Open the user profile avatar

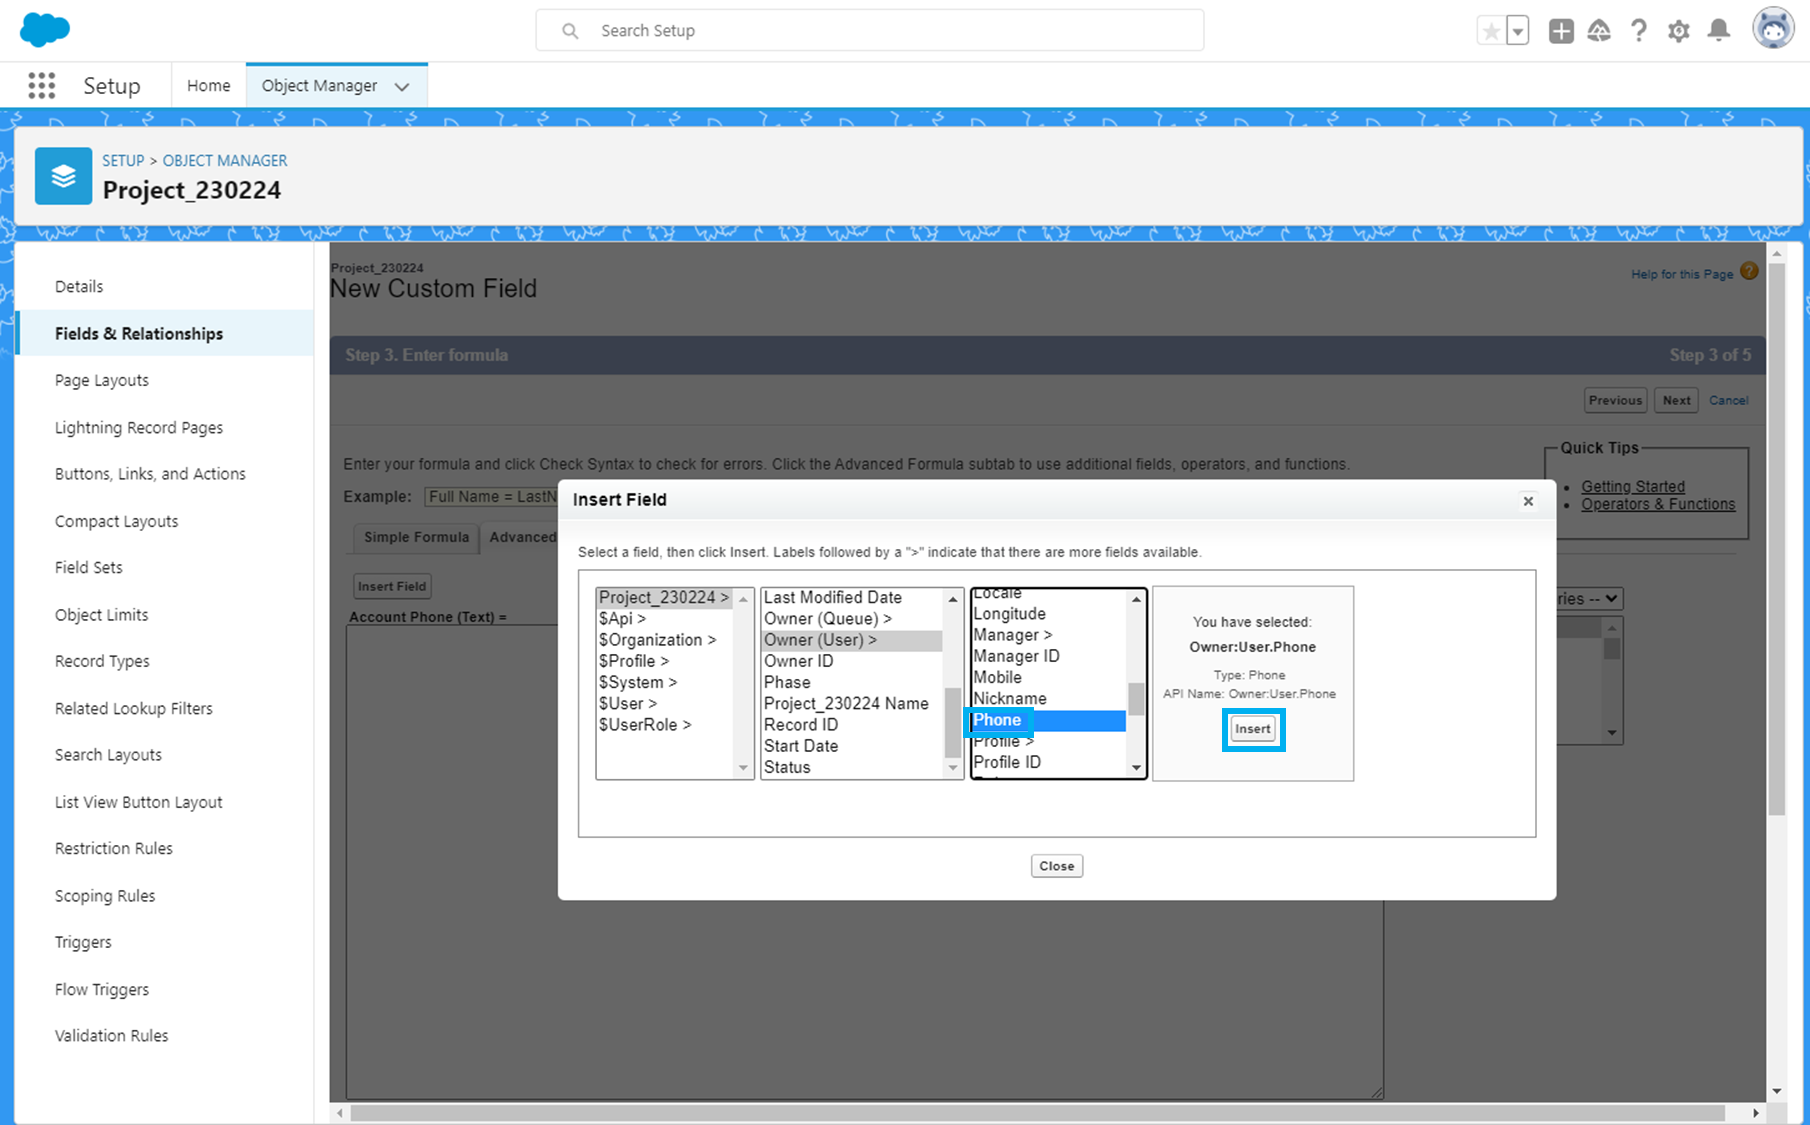[x=1773, y=29]
